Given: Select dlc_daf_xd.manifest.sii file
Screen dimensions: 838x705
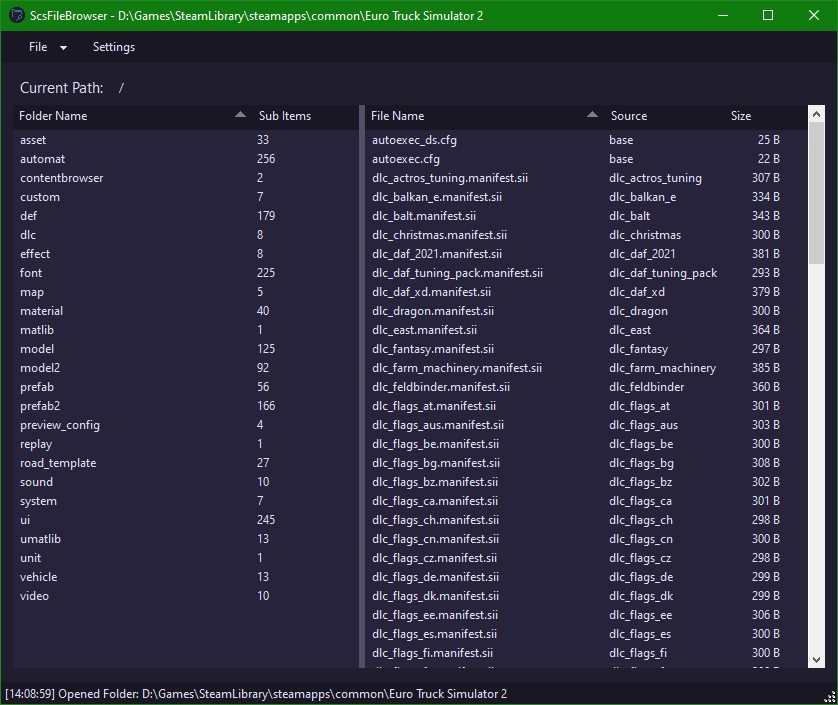Looking at the screenshot, I should (587, 292).
